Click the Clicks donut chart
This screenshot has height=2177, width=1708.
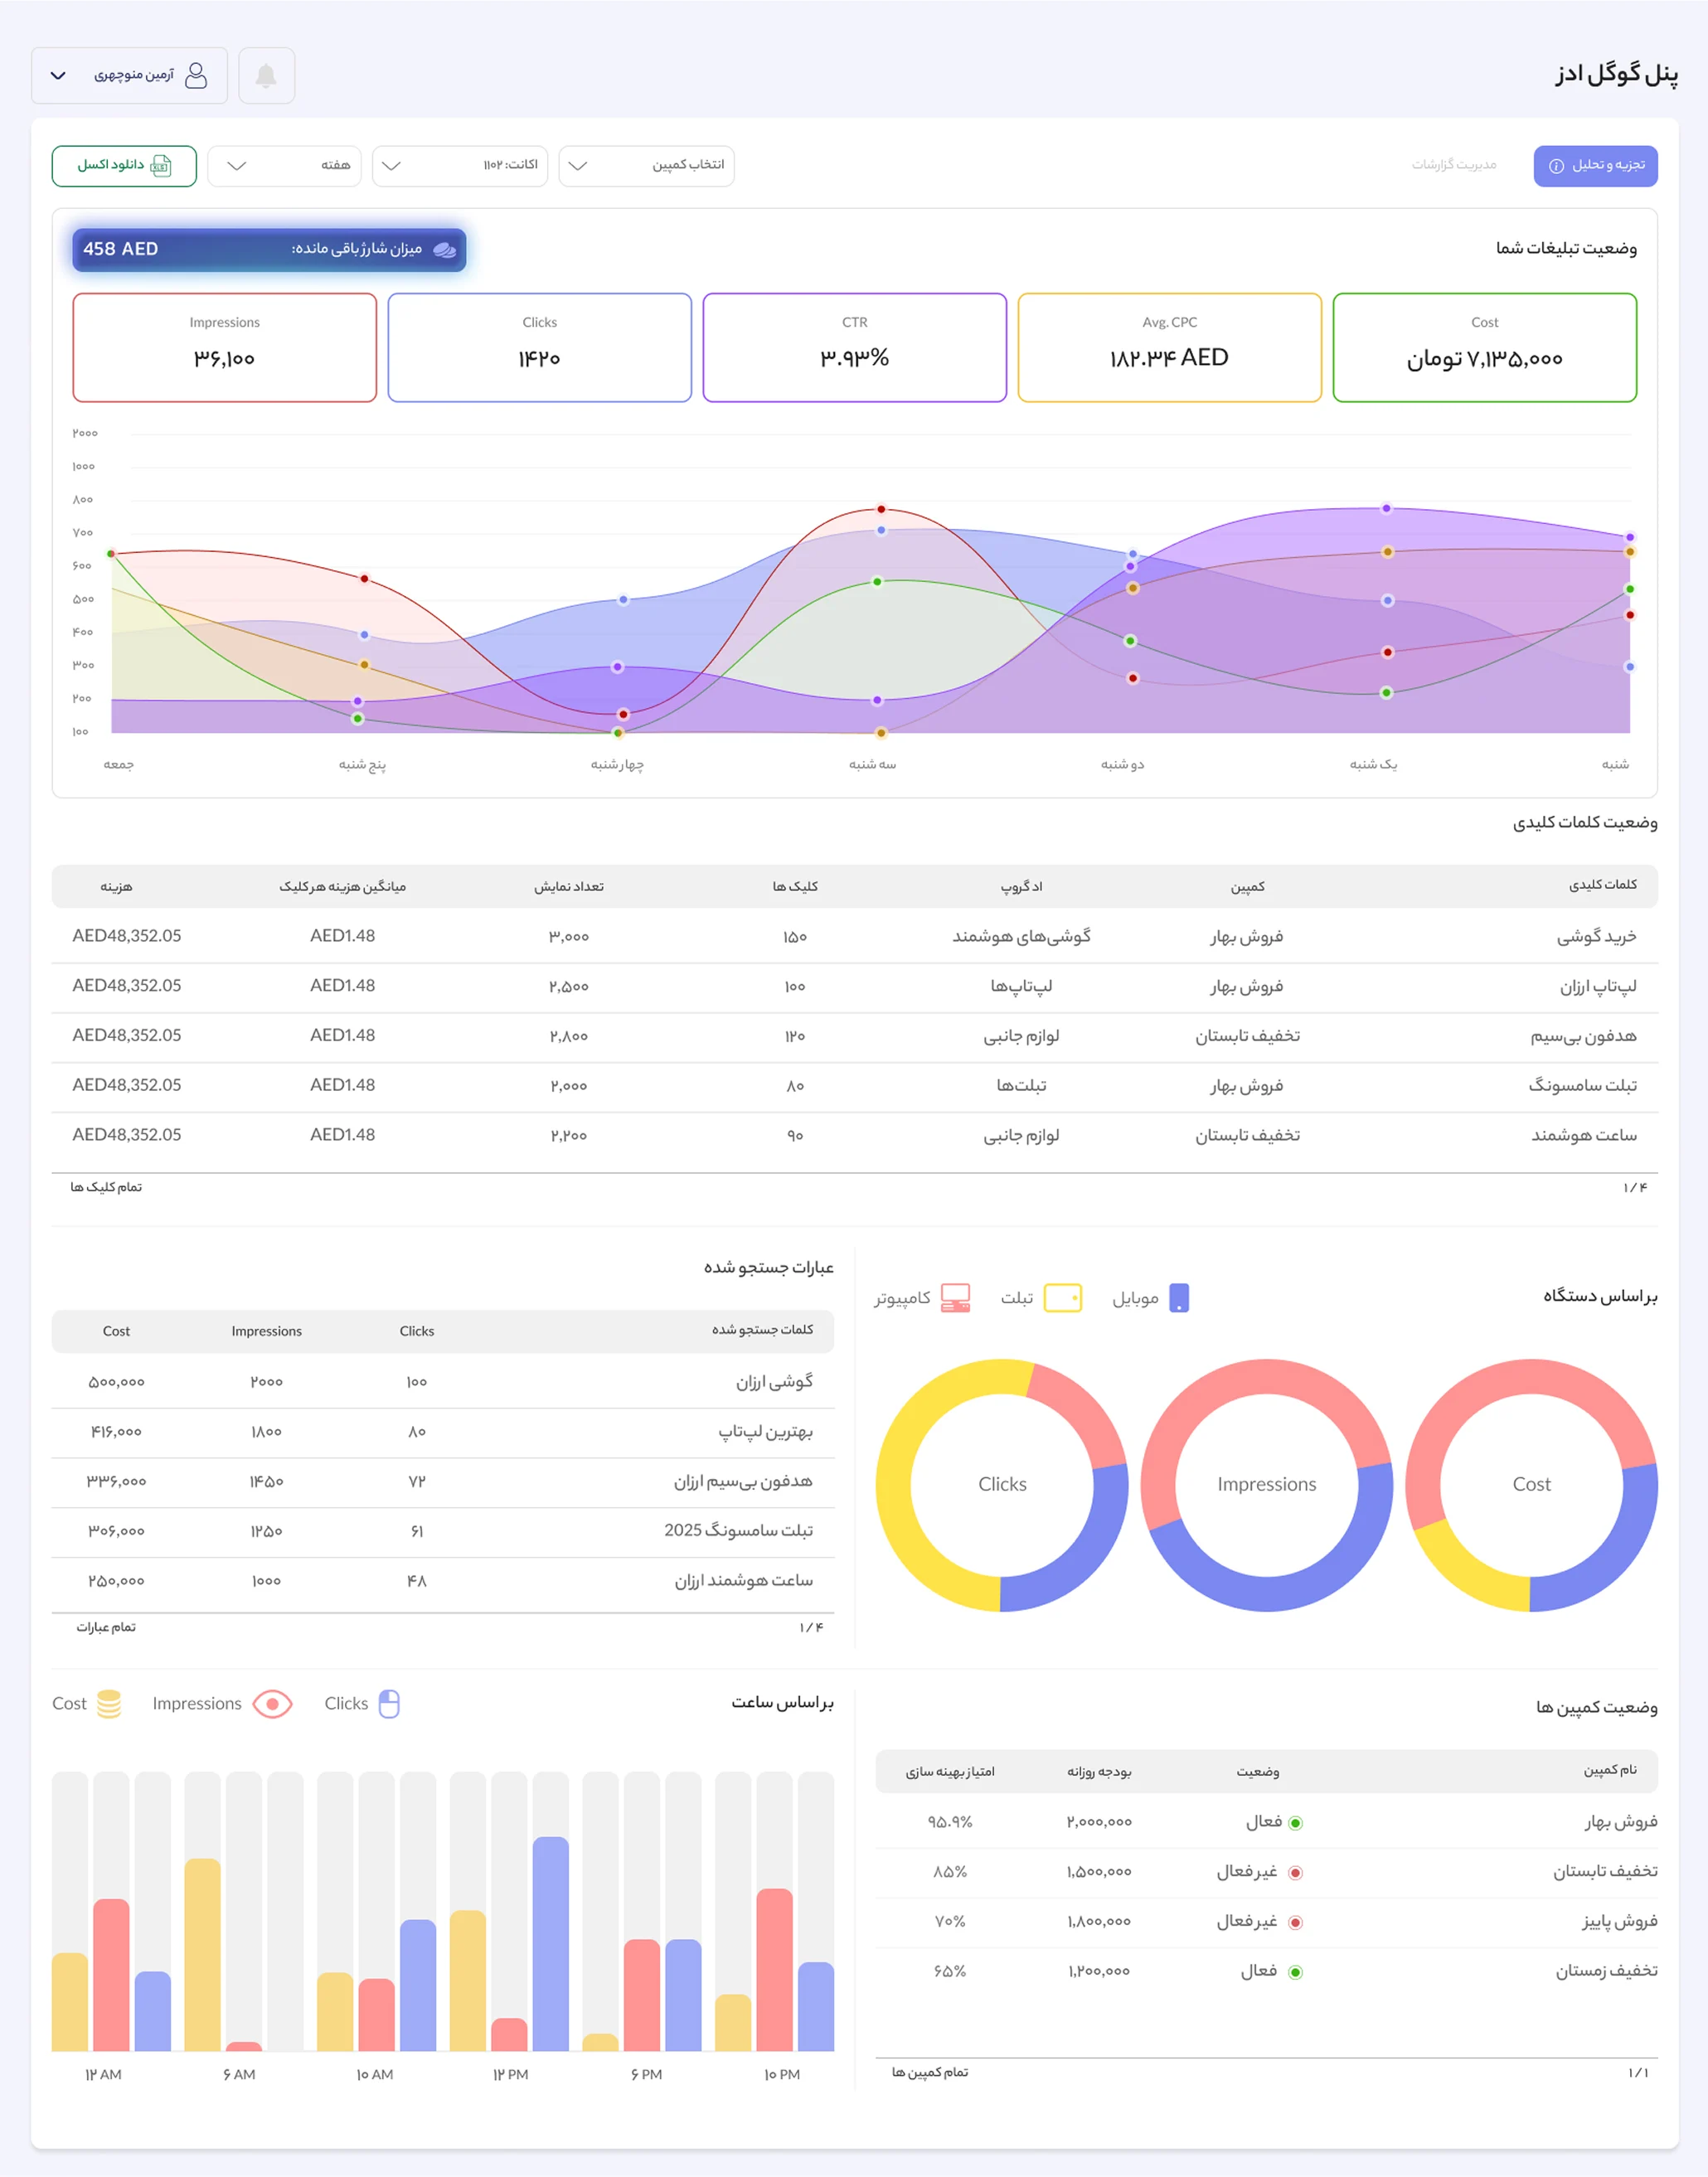pyautogui.click(x=1002, y=1484)
